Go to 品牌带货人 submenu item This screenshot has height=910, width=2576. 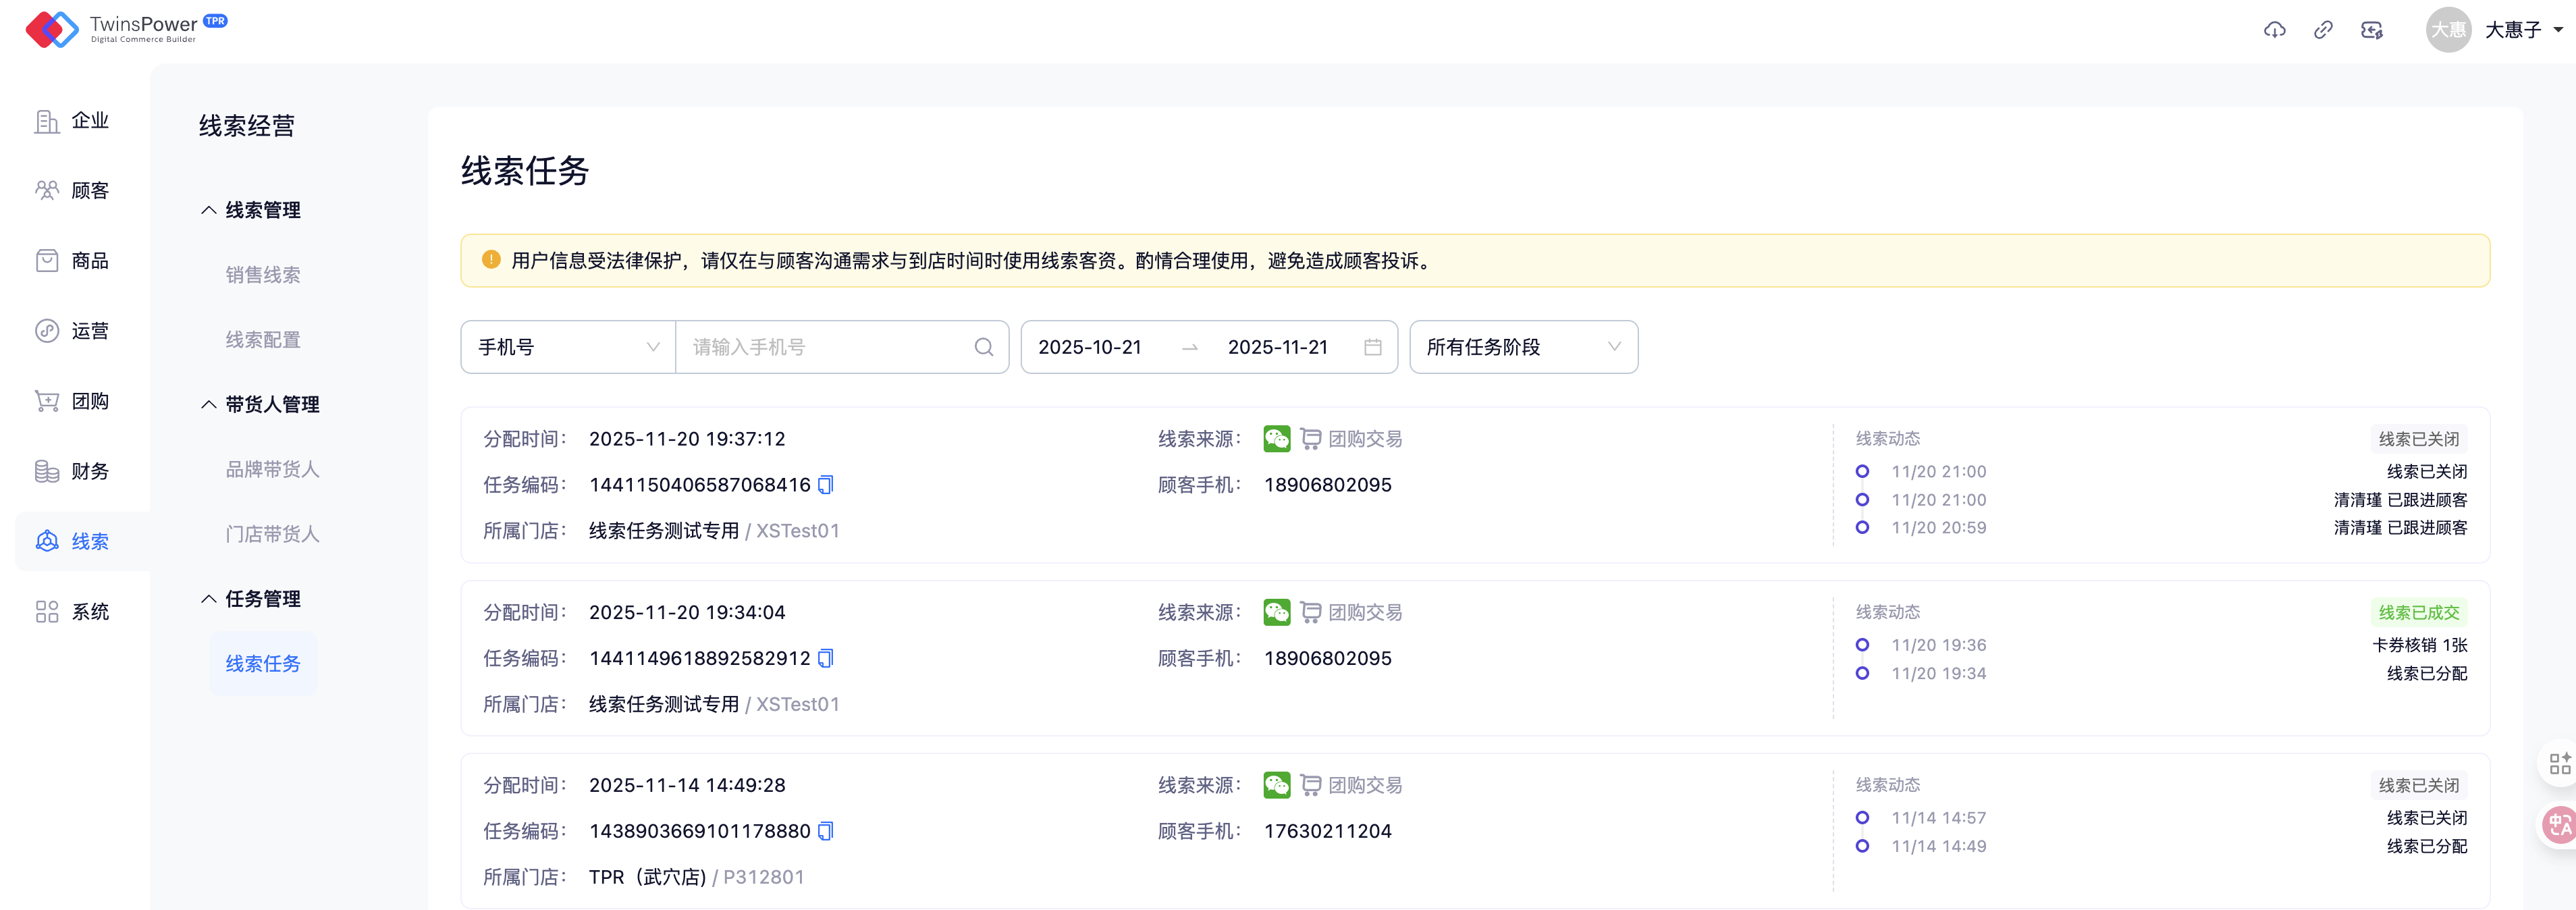point(272,469)
